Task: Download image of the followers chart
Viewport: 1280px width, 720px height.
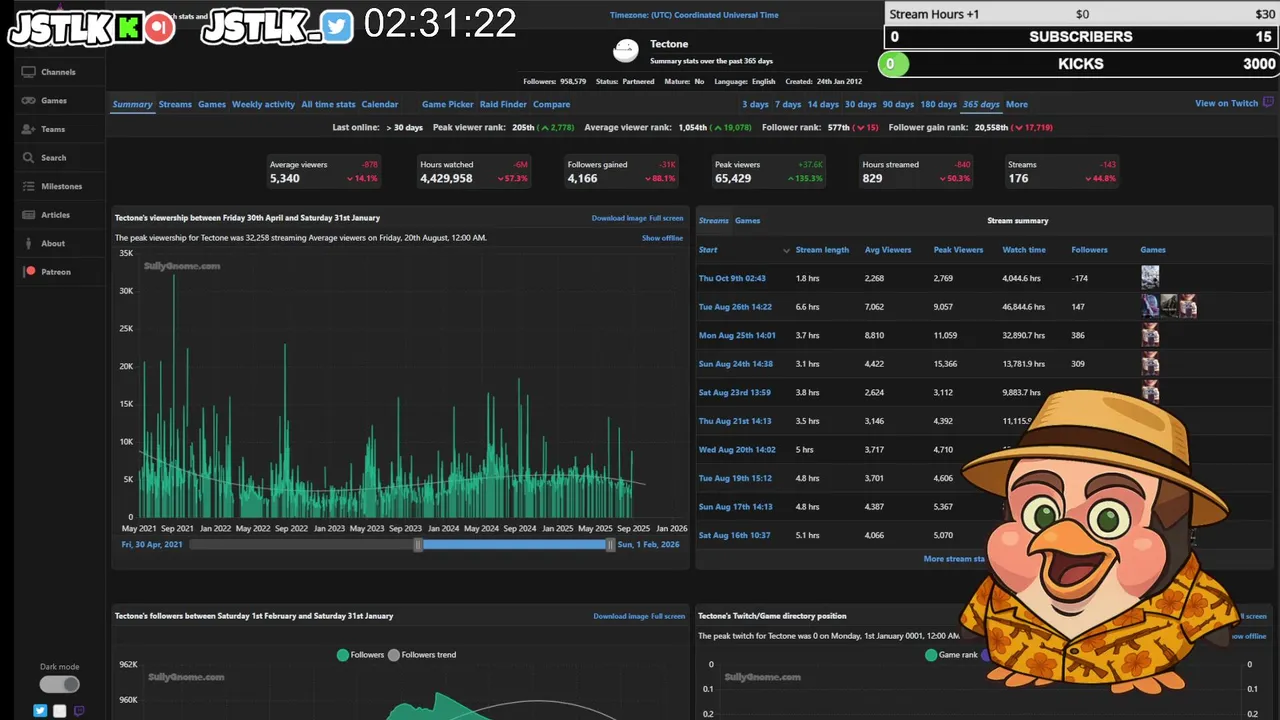Action: pos(621,616)
